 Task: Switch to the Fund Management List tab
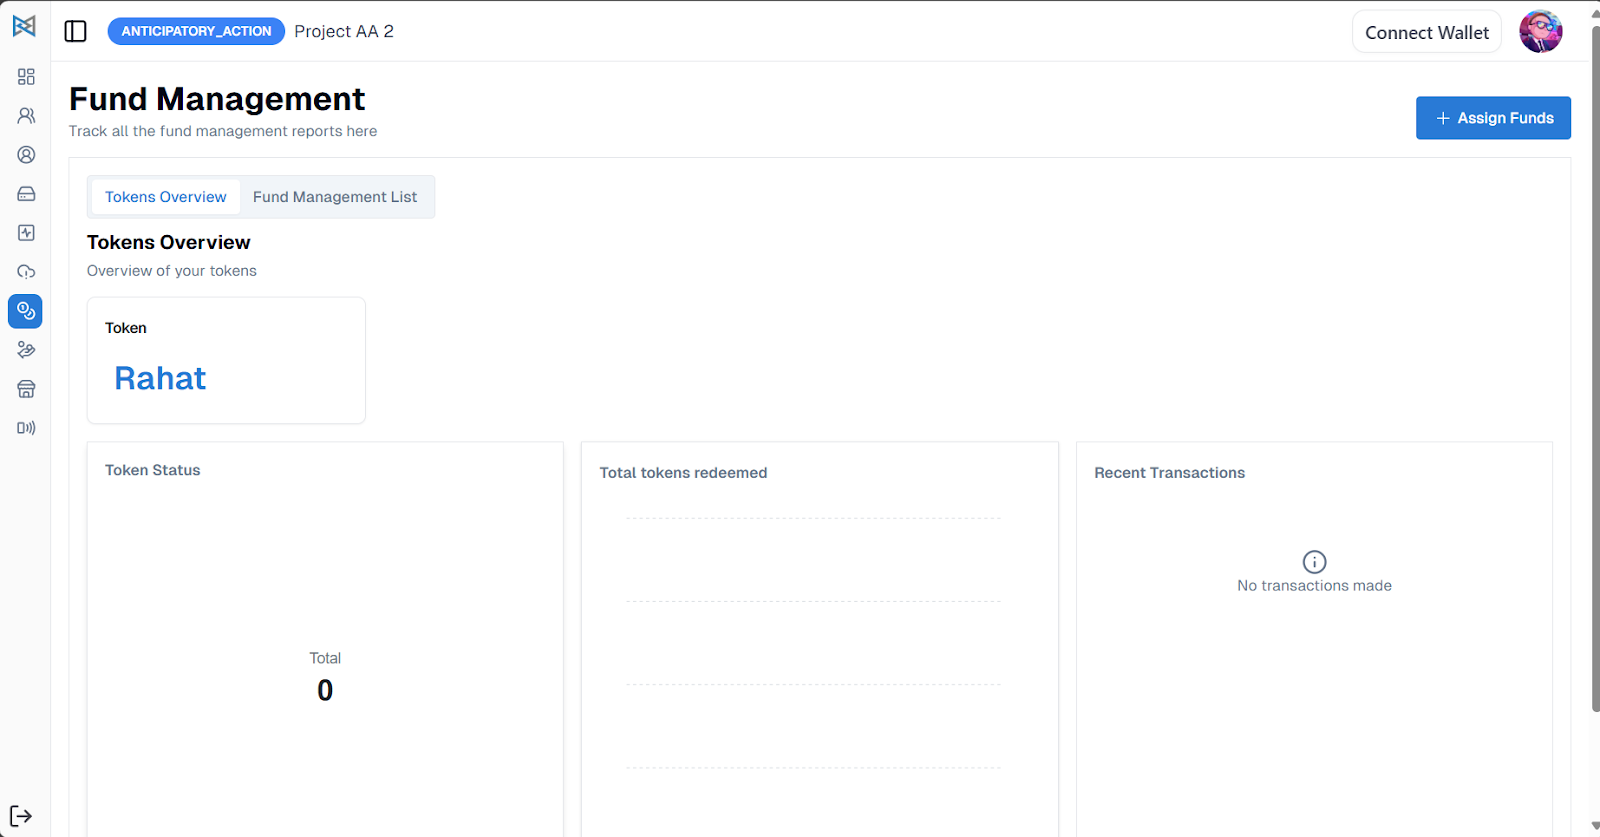click(x=335, y=197)
